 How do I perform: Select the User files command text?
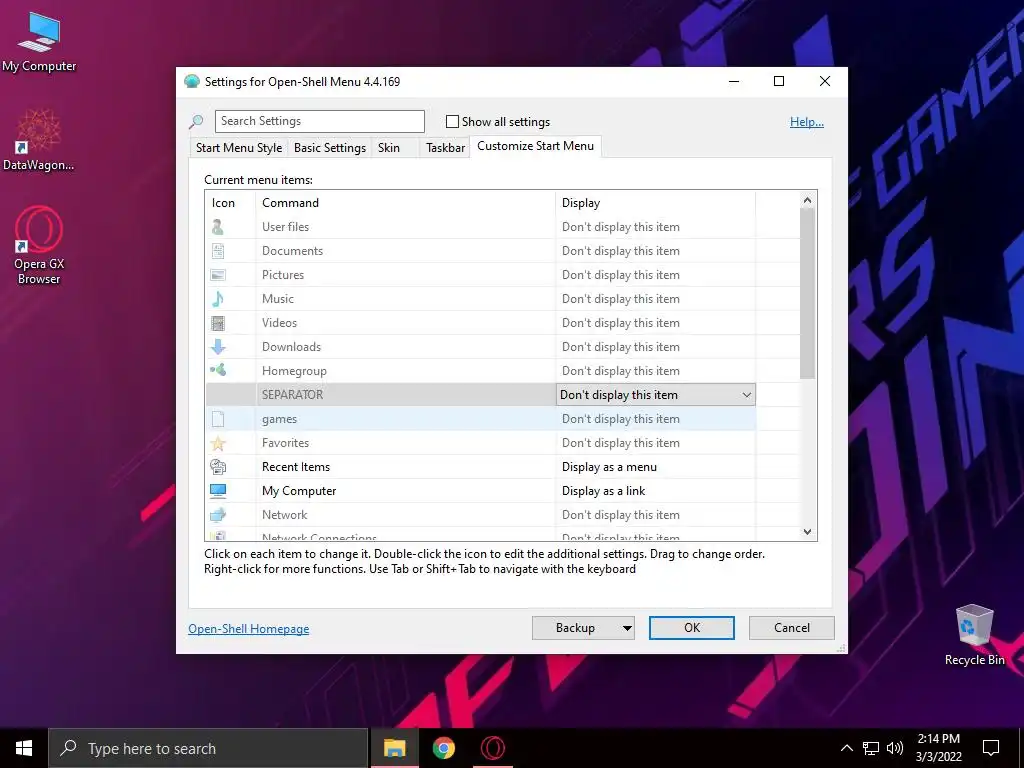[285, 227]
